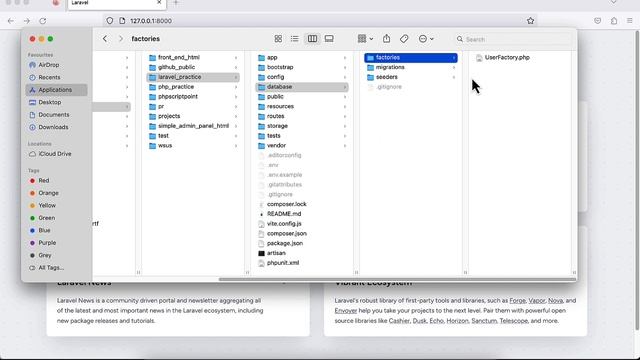Show All Tags in sidebar
Image resolution: width=640 pixels, height=360 pixels.
coord(56,268)
